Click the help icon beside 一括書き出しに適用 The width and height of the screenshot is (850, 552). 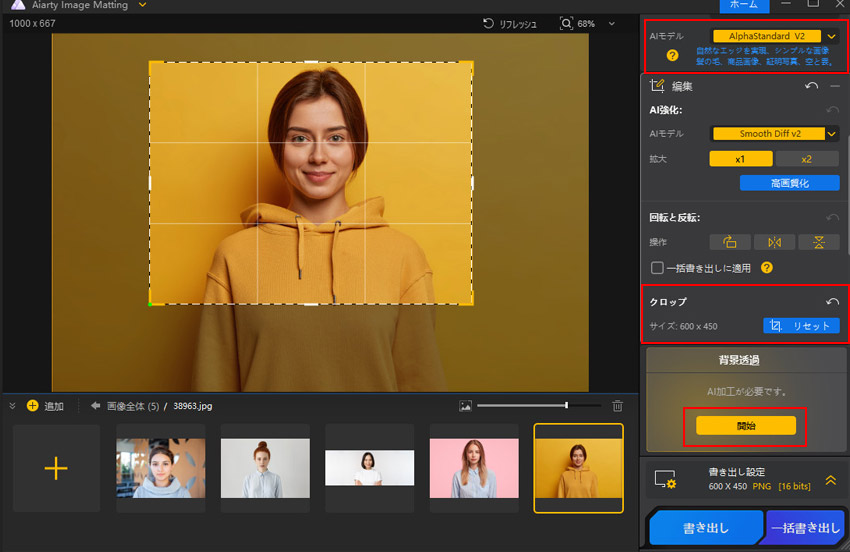click(x=767, y=267)
